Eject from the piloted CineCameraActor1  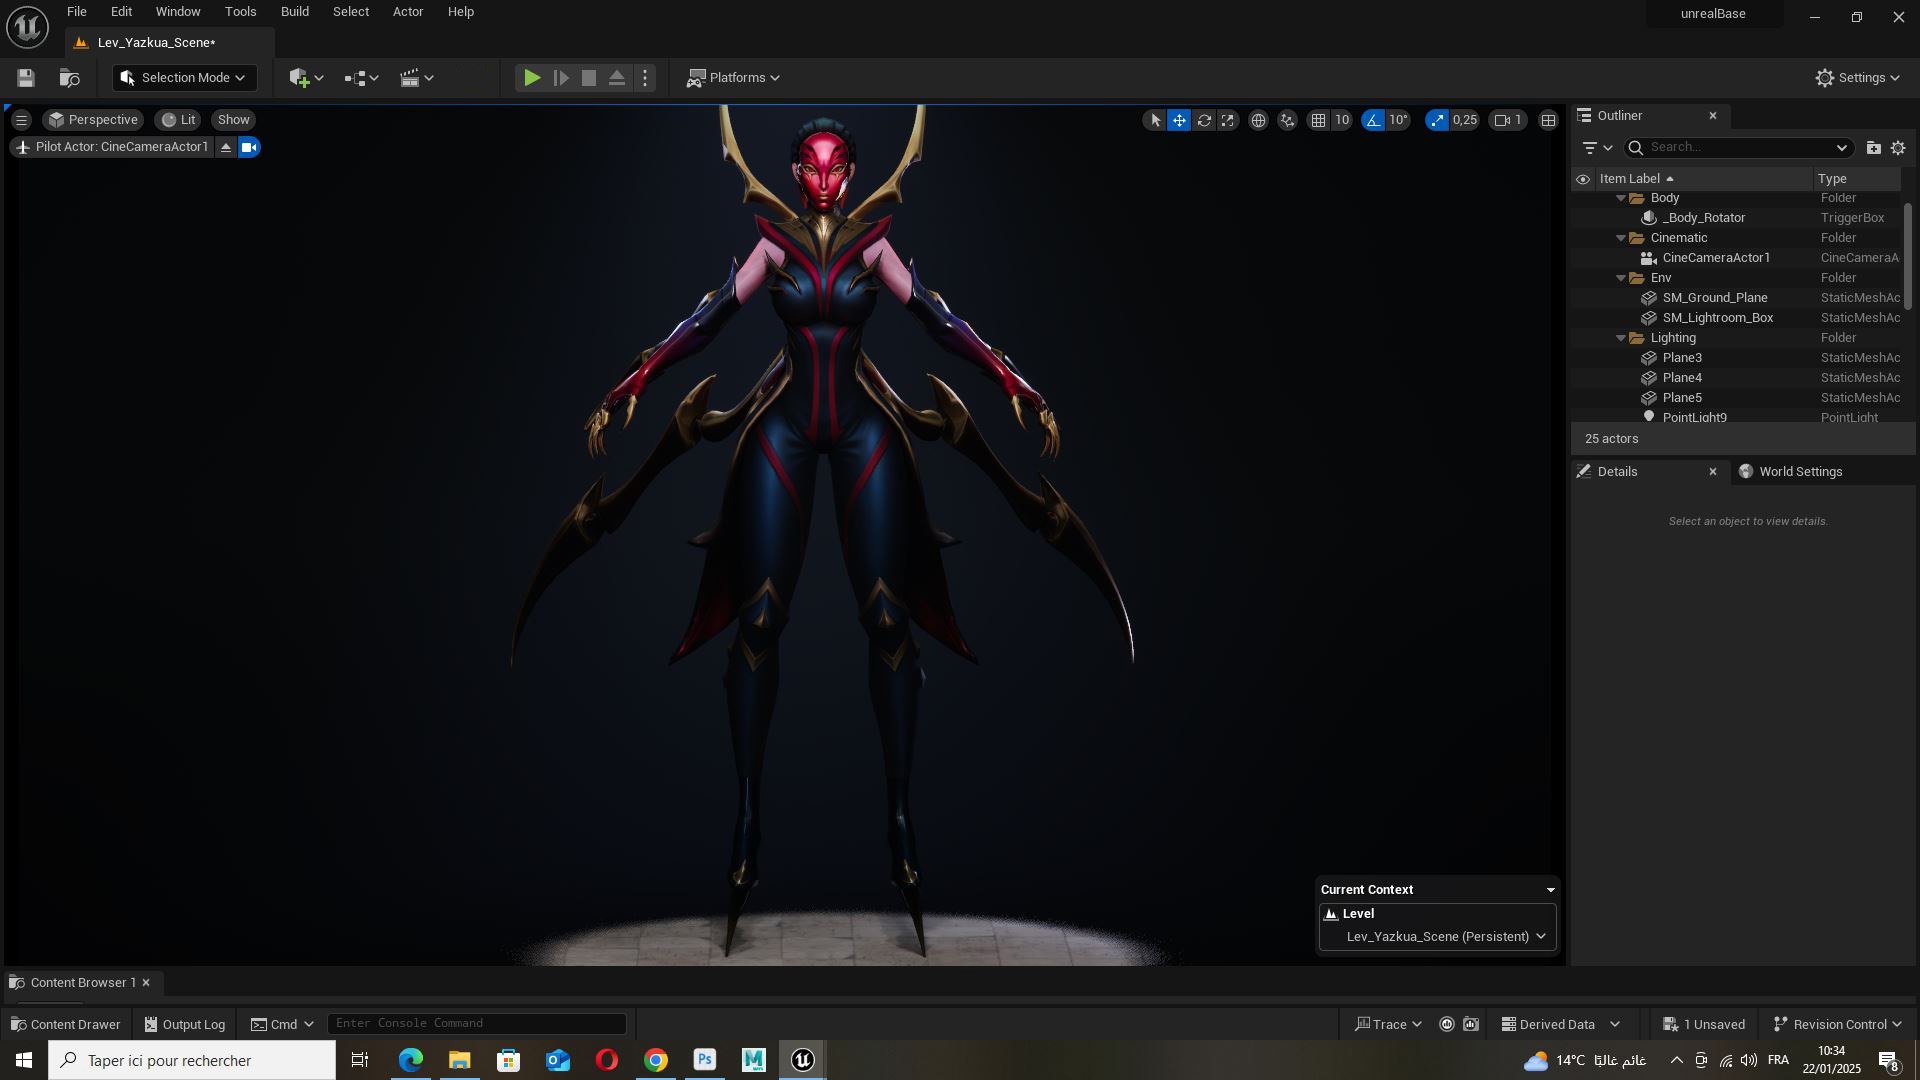click(x=226, y=147)
